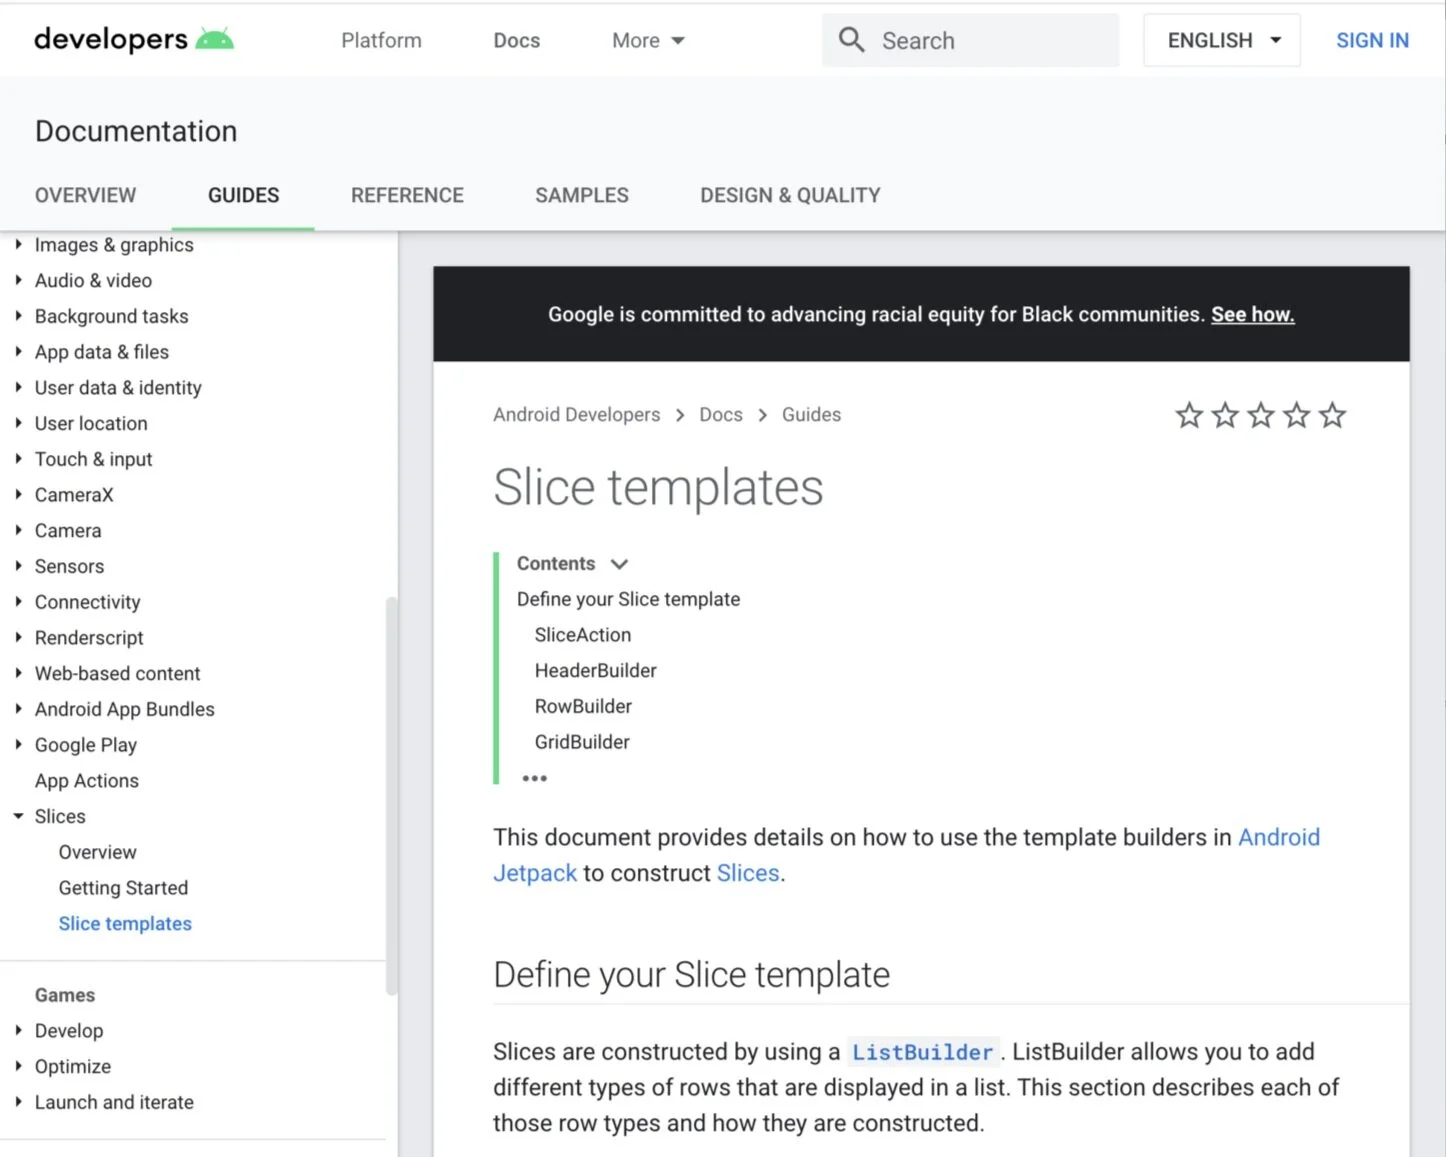1446x1157 pixels.
Task: Open the Docs menu item
Action: (x=517, y=41)
